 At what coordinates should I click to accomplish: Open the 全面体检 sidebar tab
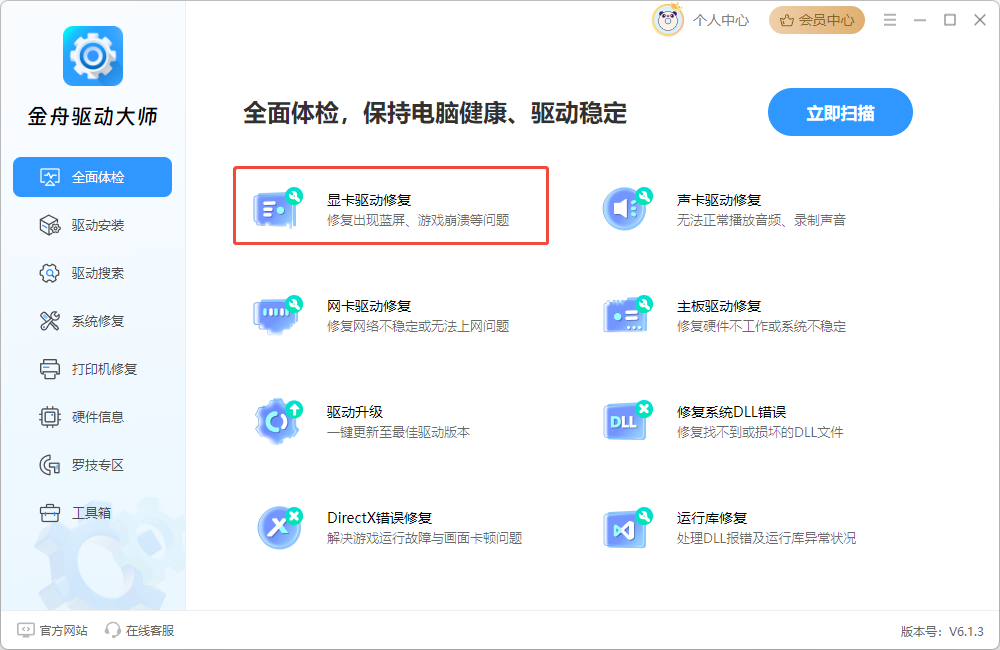click(92, 177)
